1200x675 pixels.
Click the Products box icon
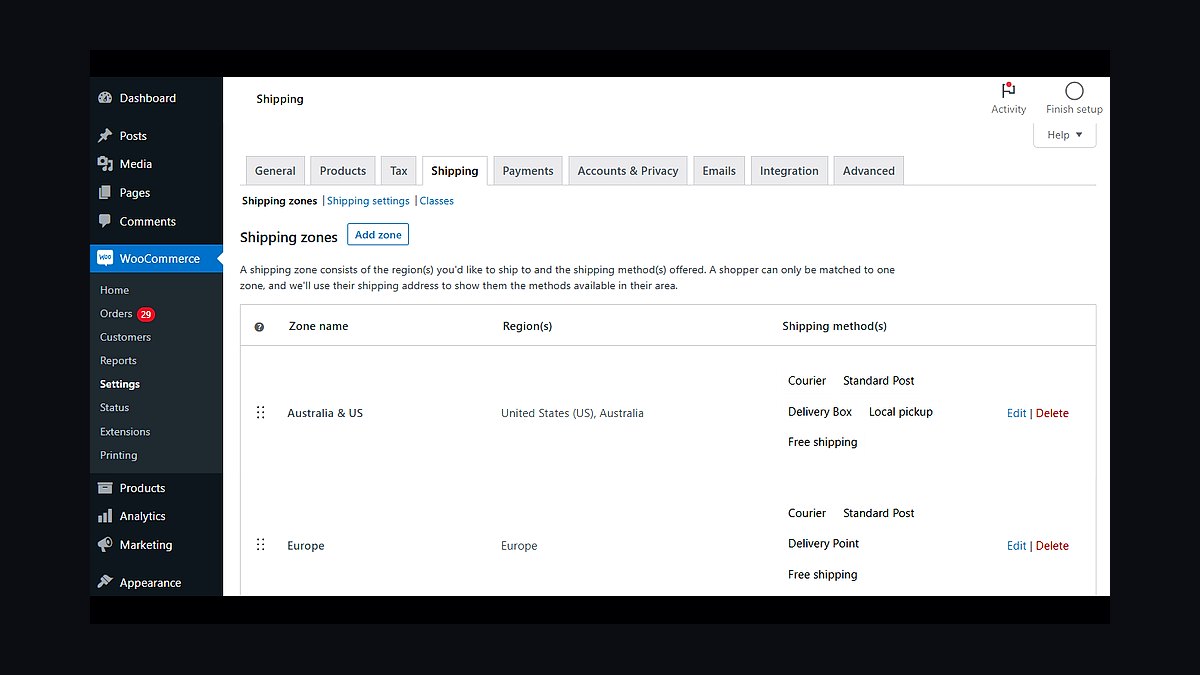click(105, 488)
